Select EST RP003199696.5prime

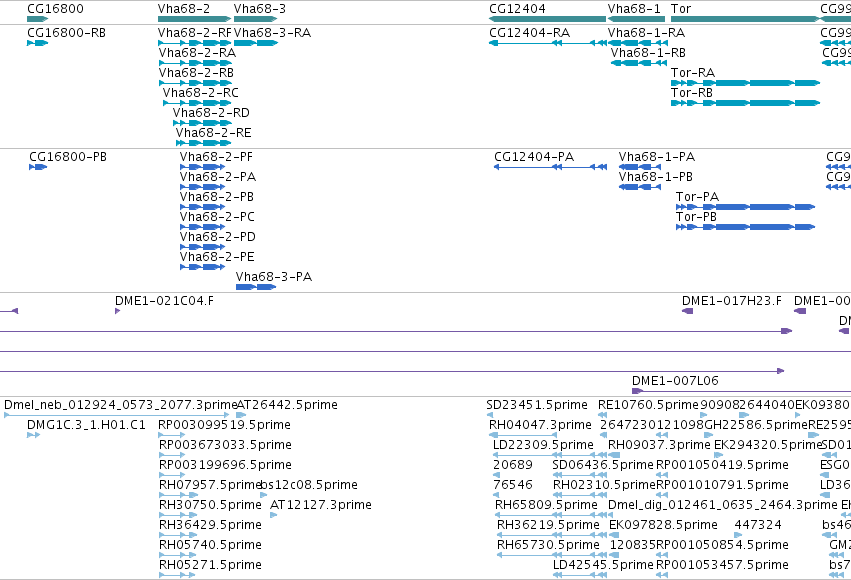pyautogui.click(x=172, y=475)
